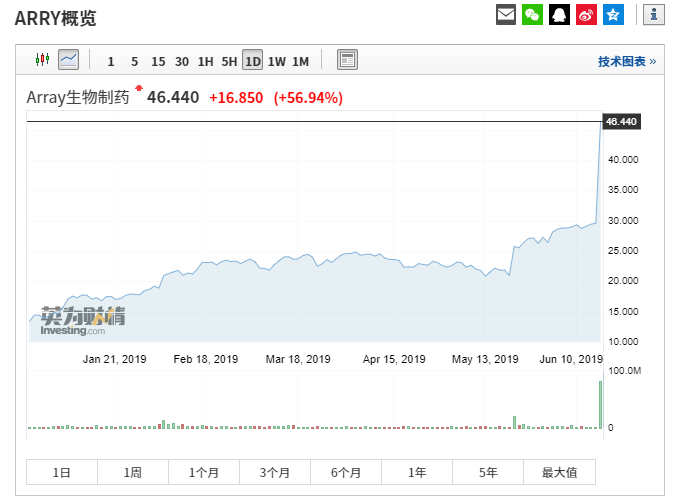Select the 1M interval

click(300, 62)
